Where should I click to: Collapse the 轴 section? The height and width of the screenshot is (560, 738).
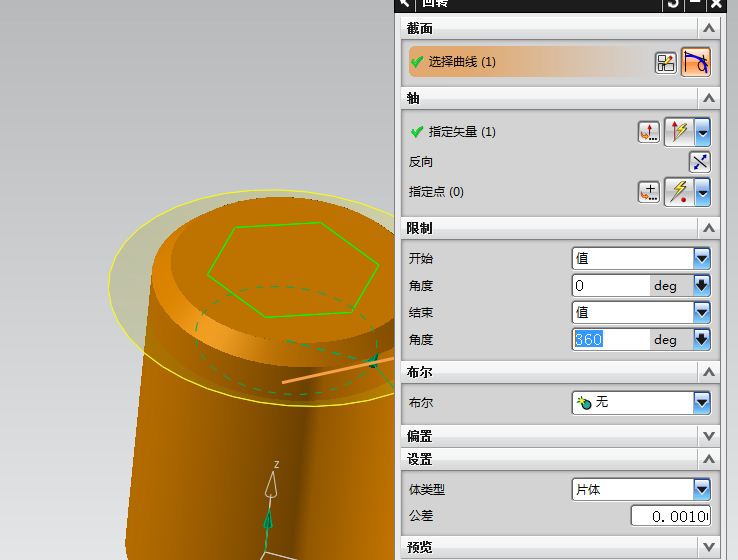coord(709,98)
